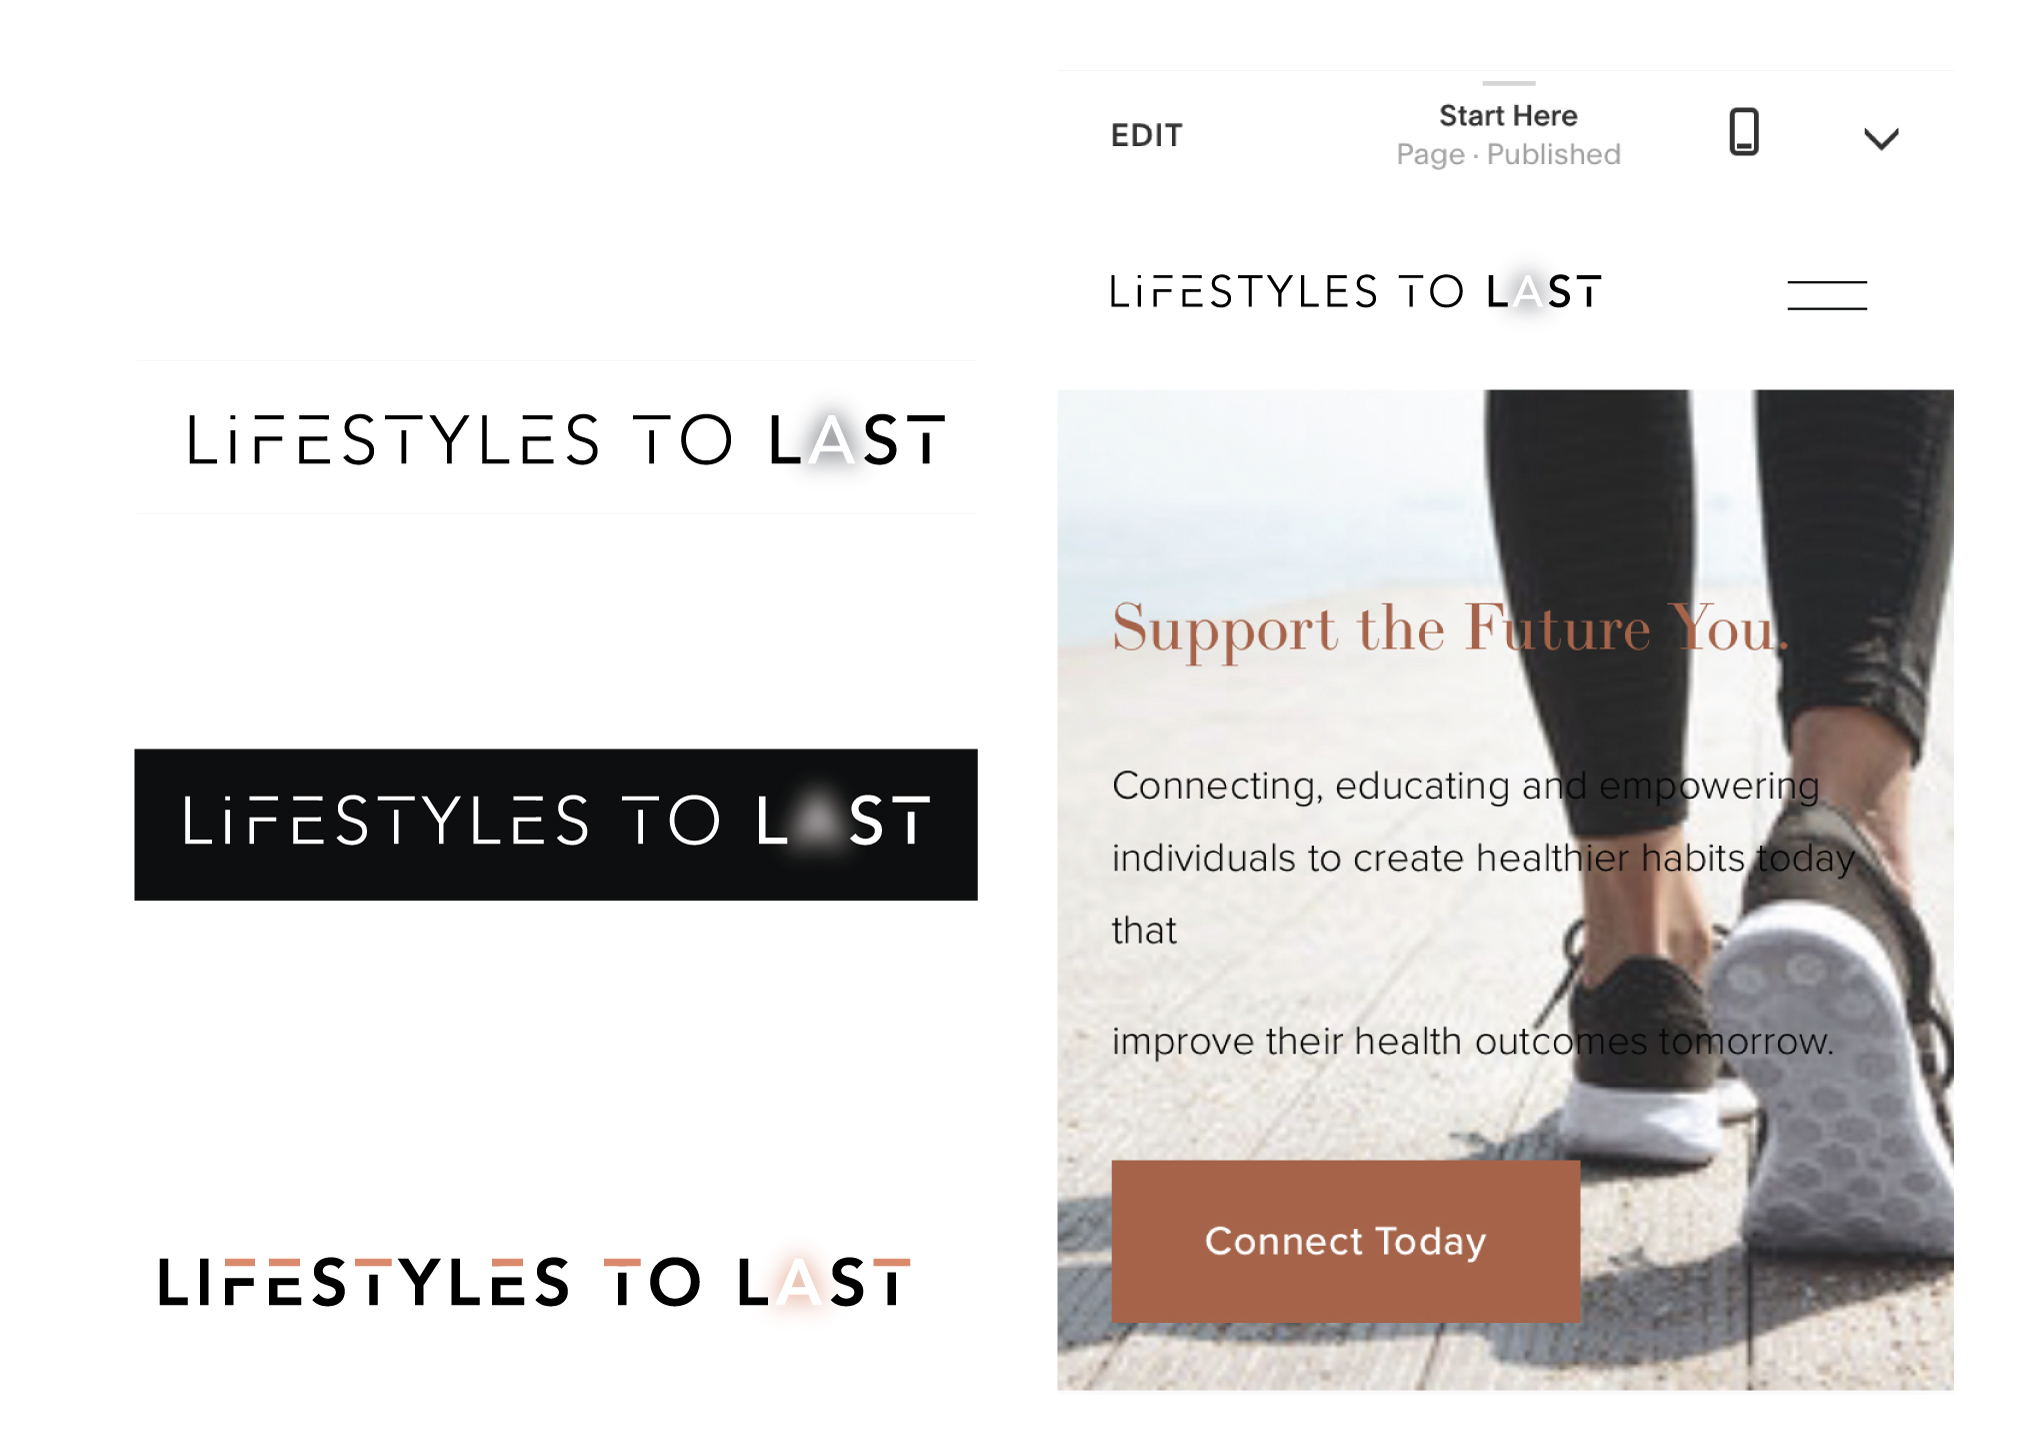Click the orange A in the bottom logo
The height and width of the screenshot is (1434, 2029).
(x=798, y=1282)
